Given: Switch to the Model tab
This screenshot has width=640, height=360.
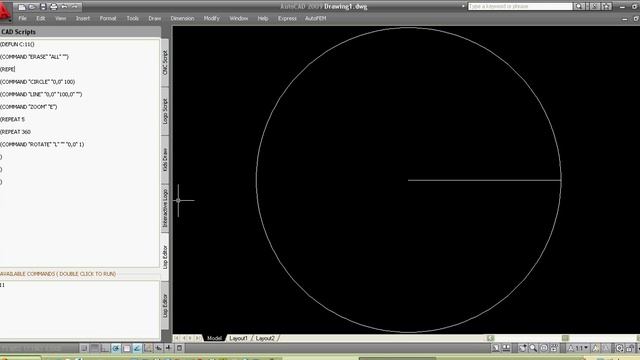Looking at the screenshot, I should pos(214,338).
